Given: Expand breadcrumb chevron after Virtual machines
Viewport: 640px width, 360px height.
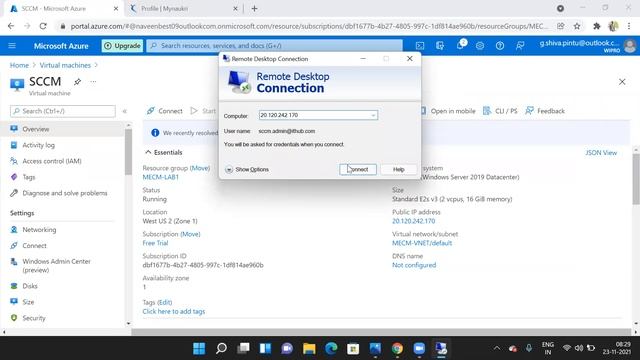Looking at the screenshot, I should point(96,65).
